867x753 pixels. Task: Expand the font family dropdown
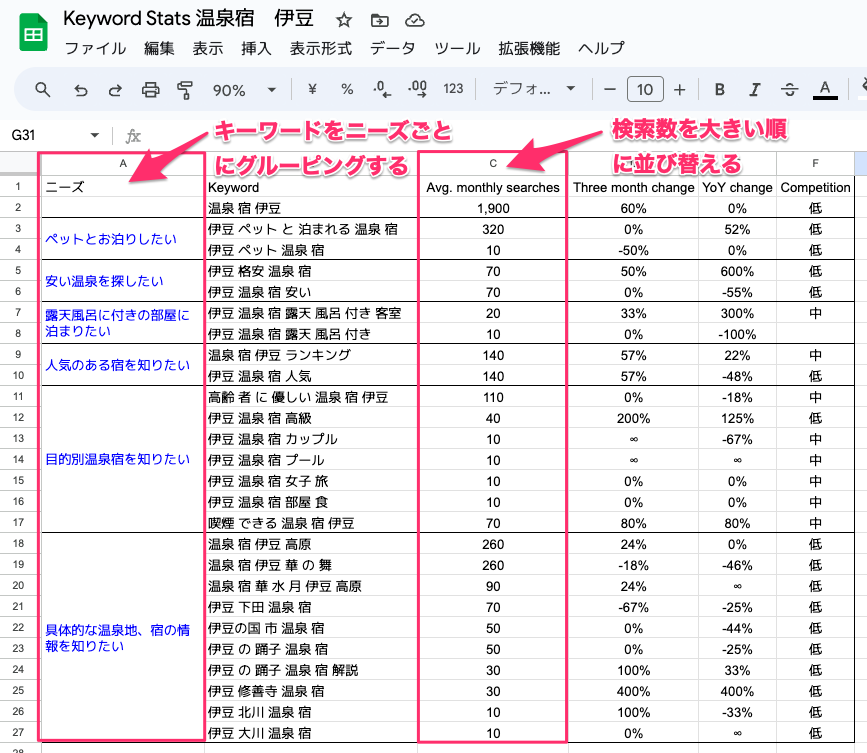[534, 88]
